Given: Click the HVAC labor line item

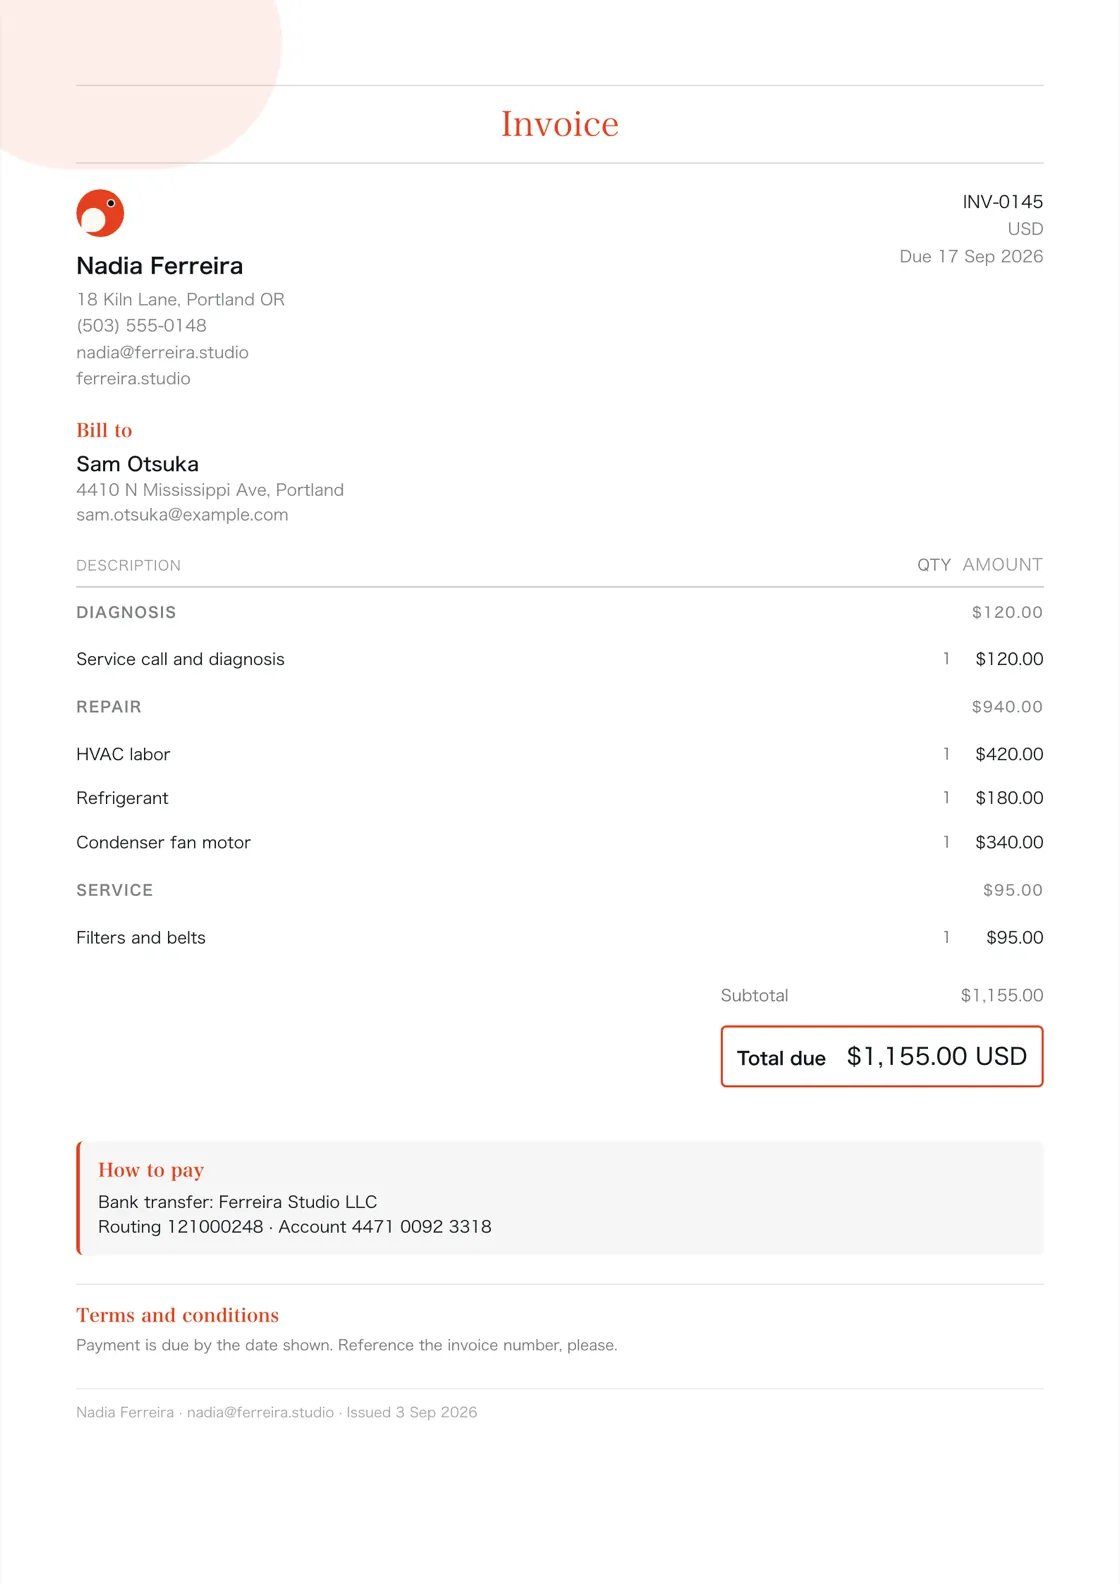Looking at the screenshot, I should (x=123, y=754).
